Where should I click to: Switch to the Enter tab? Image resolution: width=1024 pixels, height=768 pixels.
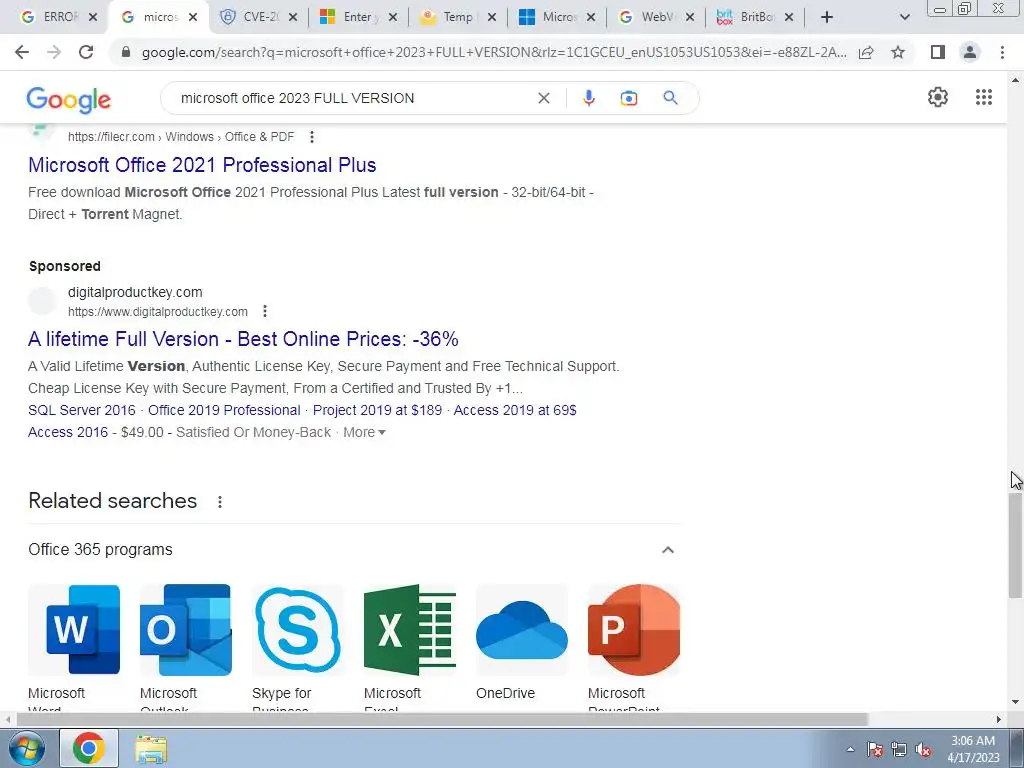[x=356, y=17]
